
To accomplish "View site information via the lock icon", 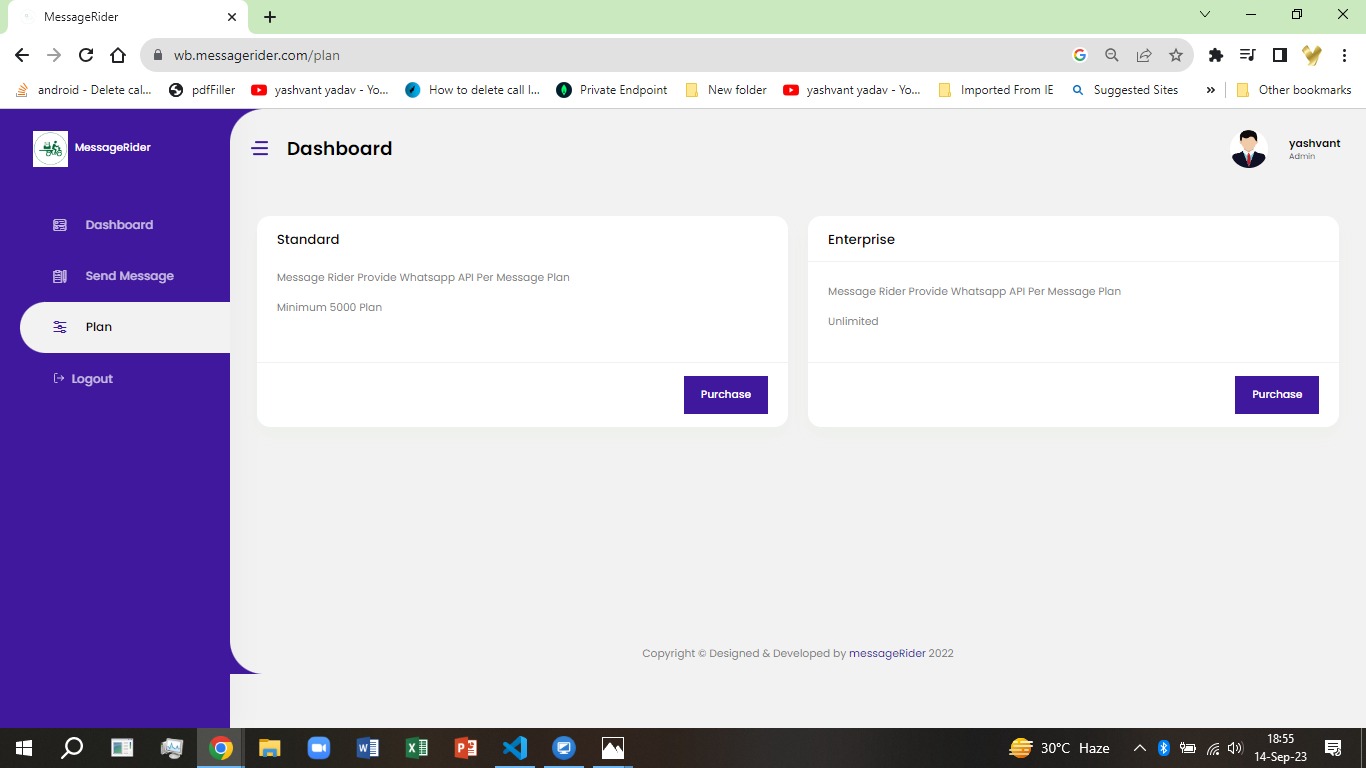I will [157, 55].
